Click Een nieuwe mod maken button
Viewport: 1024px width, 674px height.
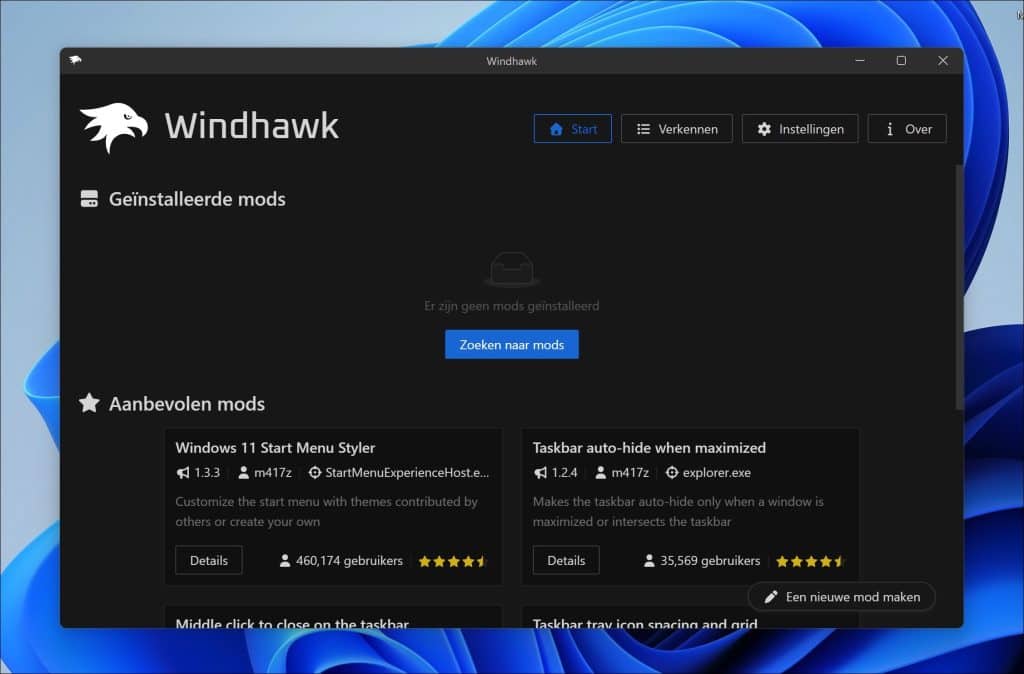point(841,597)
